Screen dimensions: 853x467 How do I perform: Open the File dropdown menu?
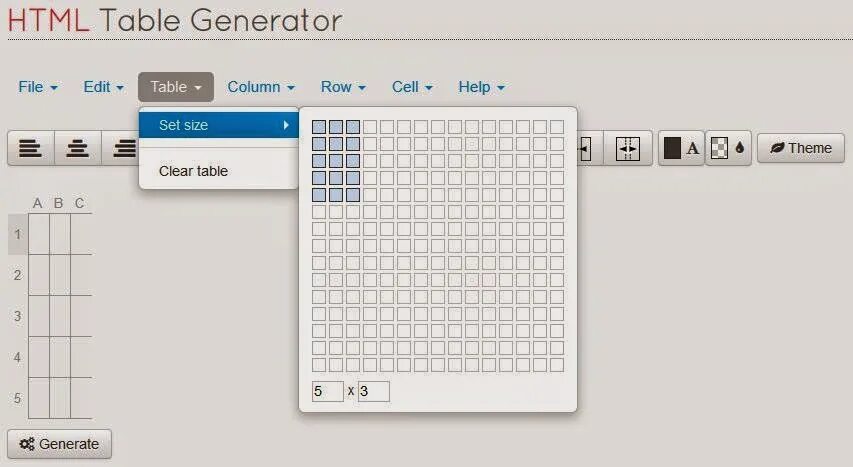point(38,87)
